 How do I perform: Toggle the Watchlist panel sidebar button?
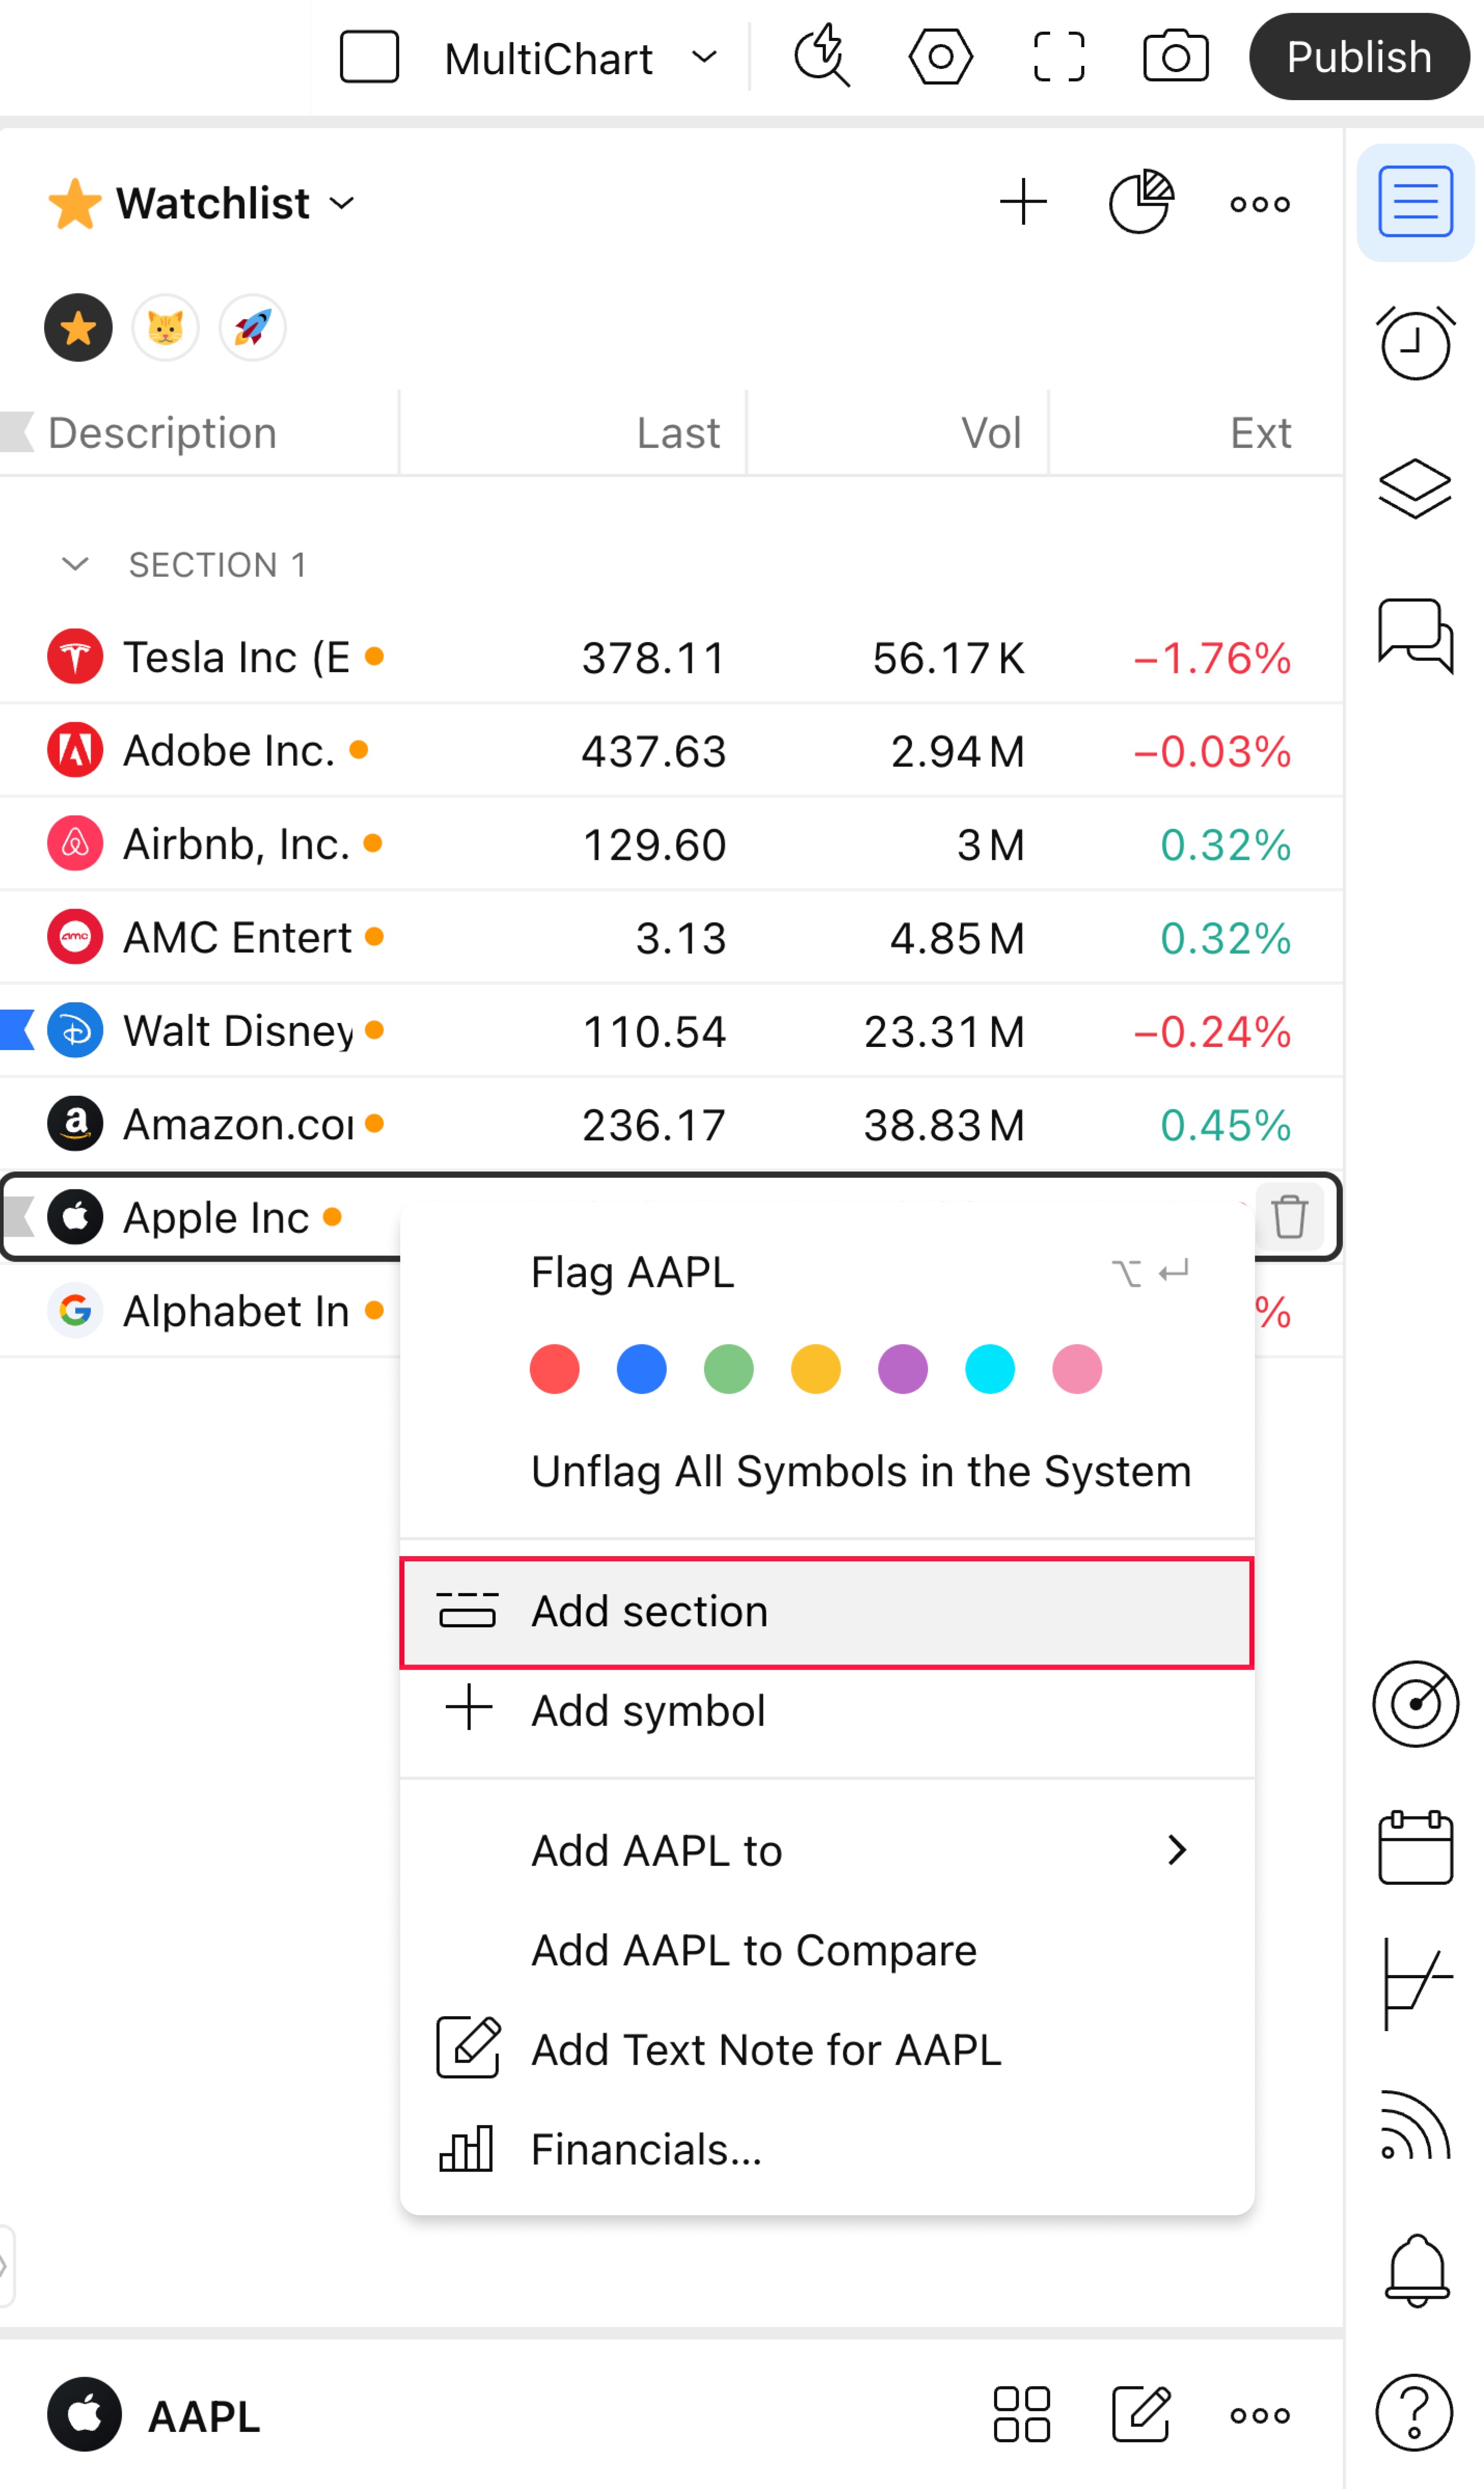(x=1414, y=202)
